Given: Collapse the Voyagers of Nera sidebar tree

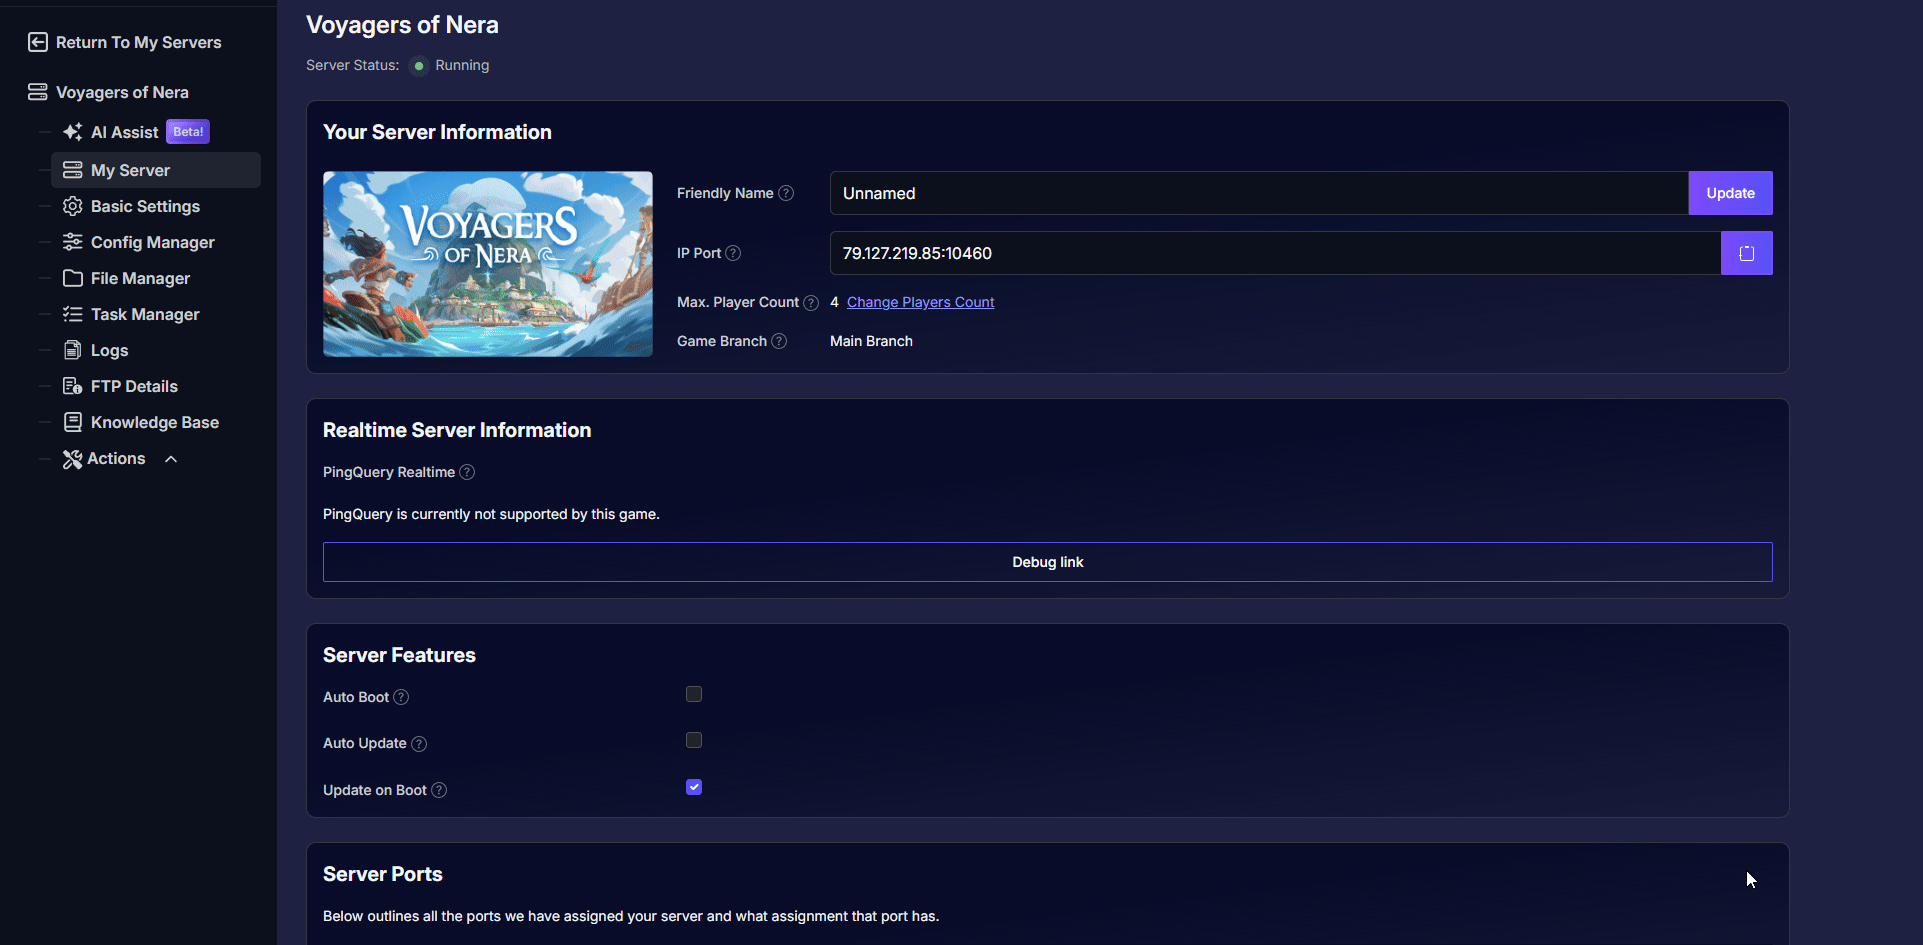Looking at the screenshot, I should 121,92.
